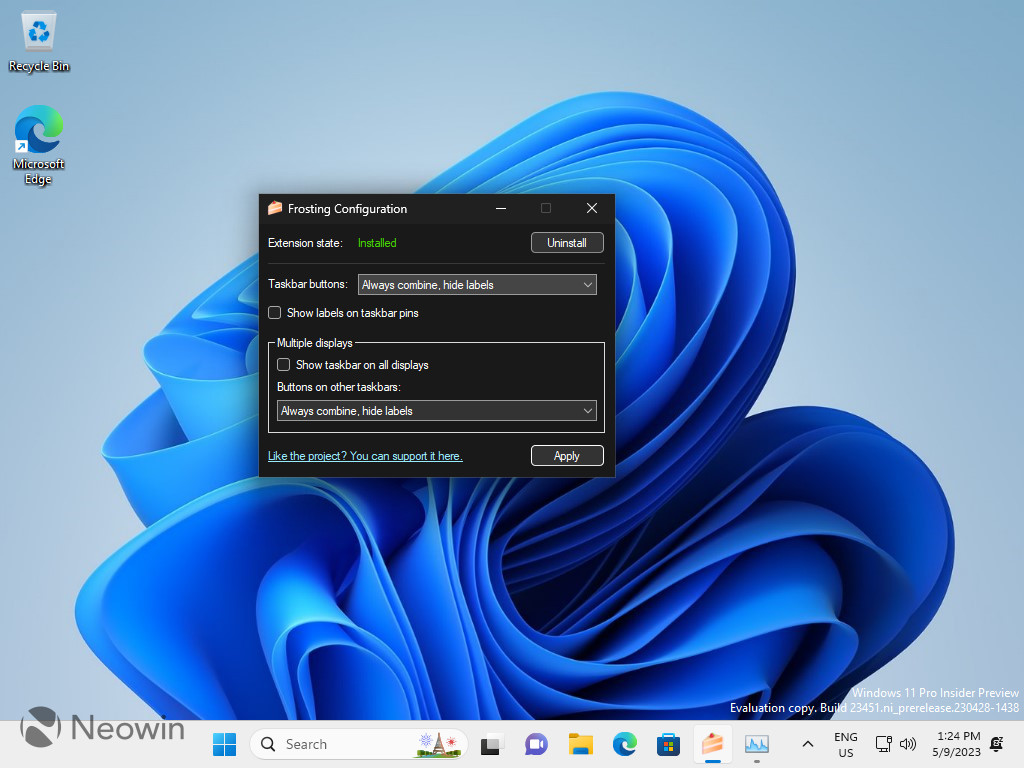The image size is (1024, 768).
Task: Expand the Buttons on other taskbars dropdown
Action: [436, 410]
